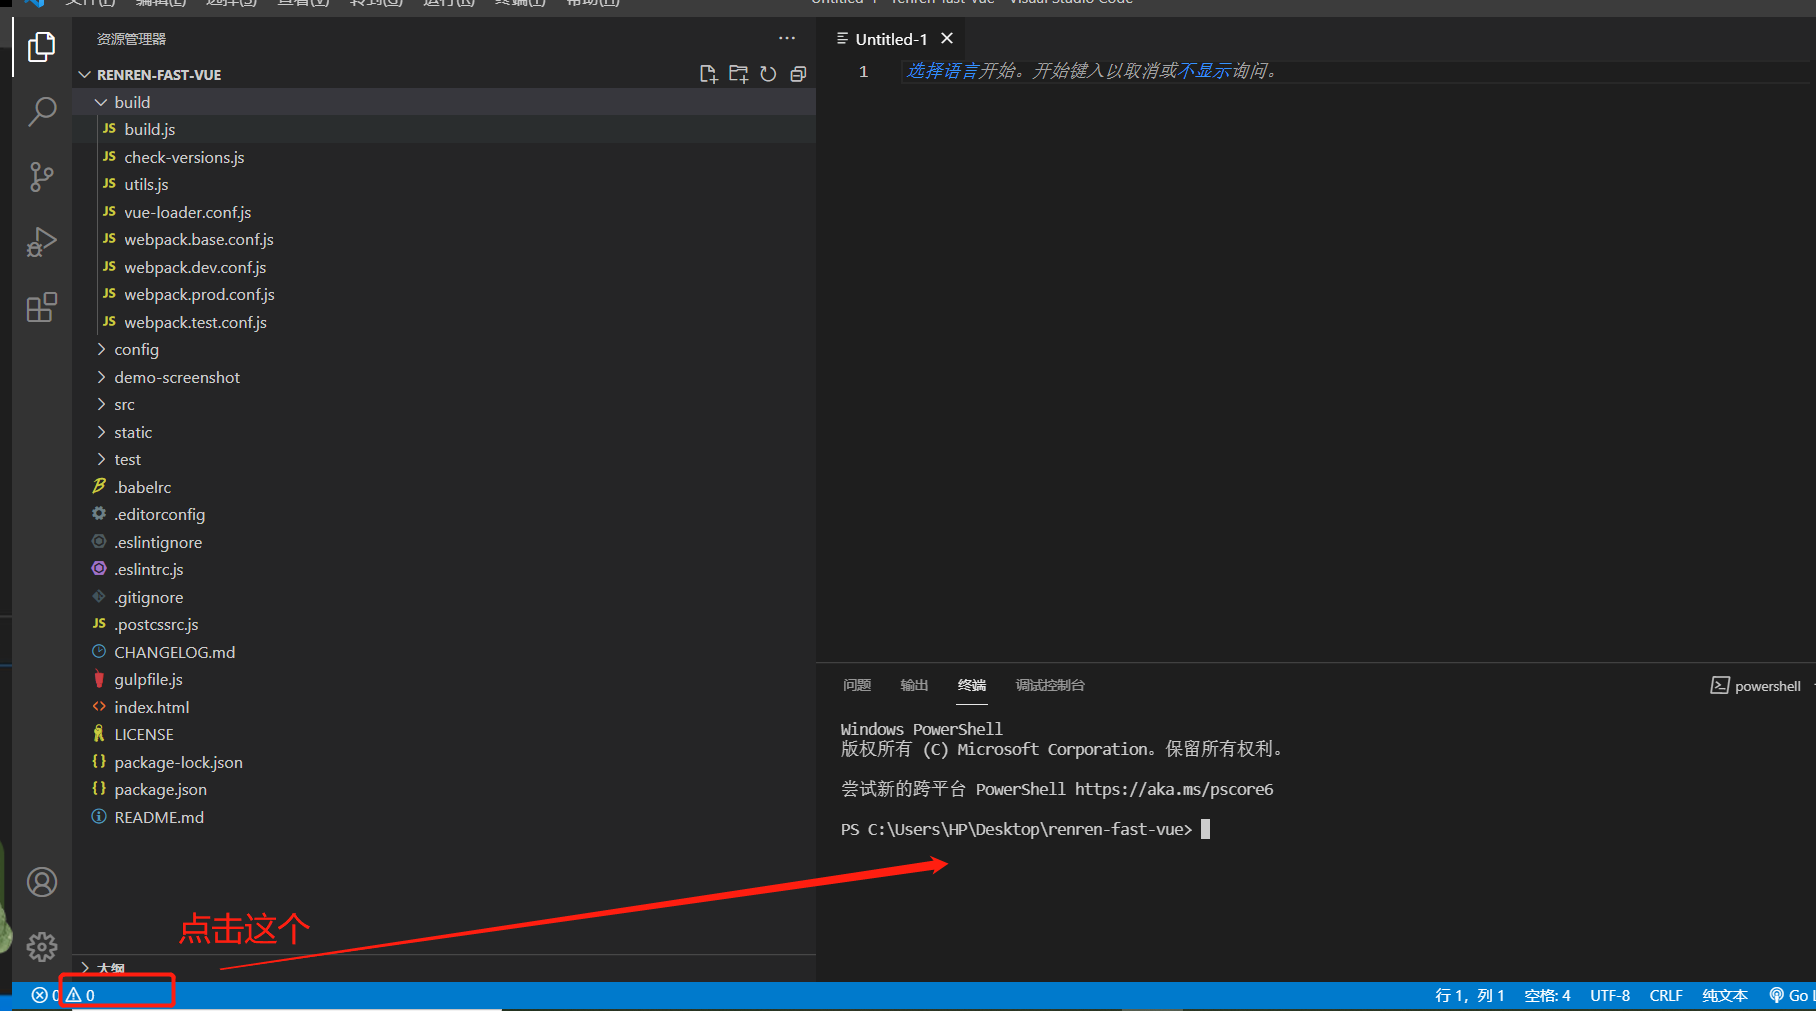Open the .eslintignore file
The width and height of the screenshot is (1816, 1011).
[x=444, y=542]
